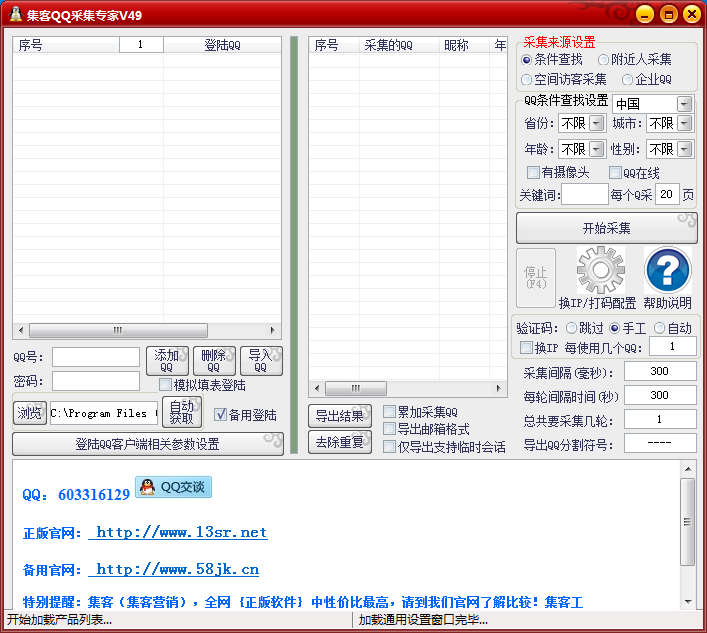Open the backup site link www.58jk.cn

(x=174, y=569)
